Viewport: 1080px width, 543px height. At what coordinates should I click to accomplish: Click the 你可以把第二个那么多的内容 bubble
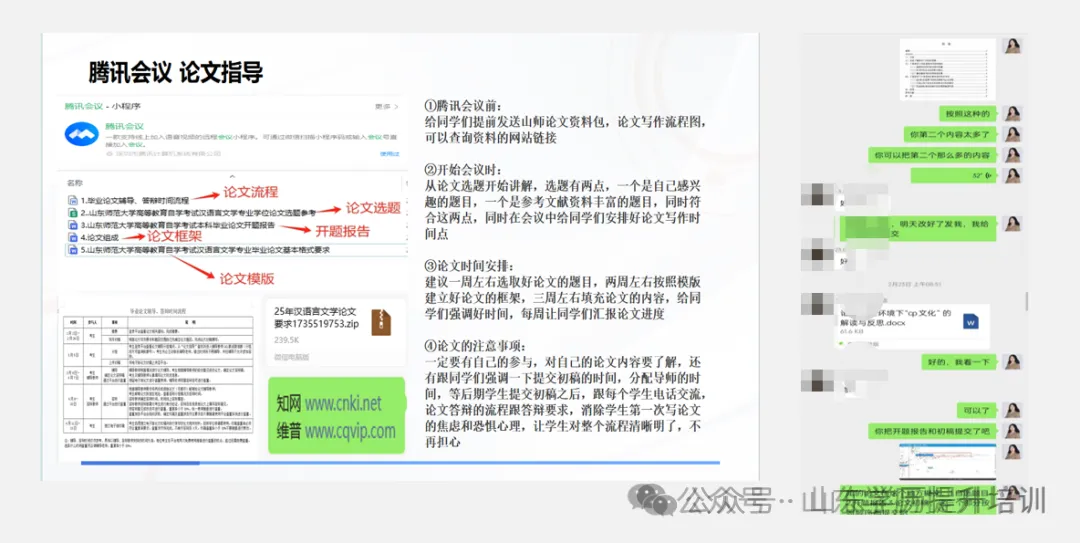pyautogui.click(x=933, y=155)
